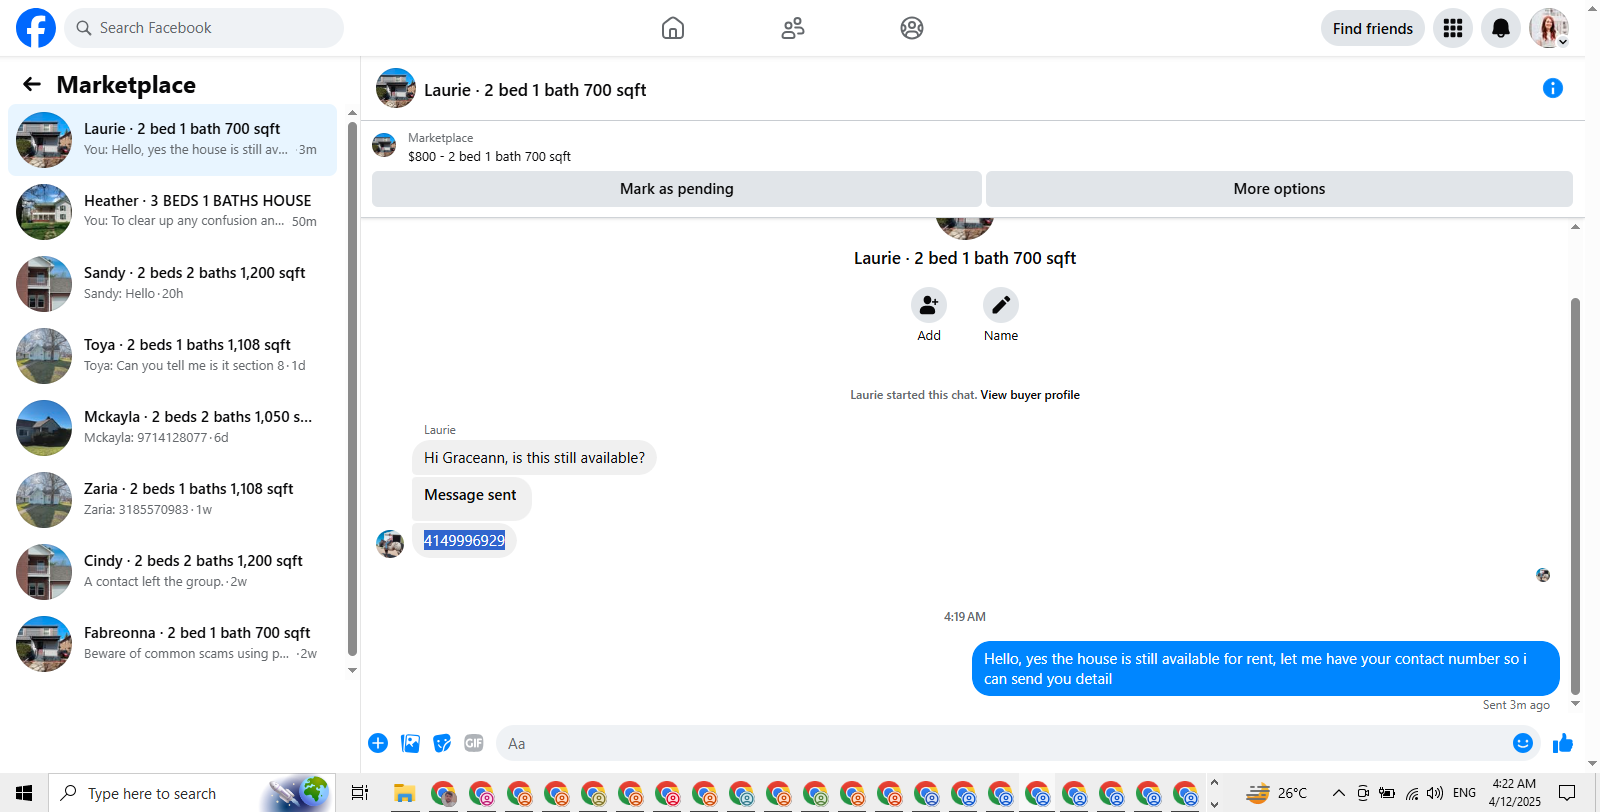Go back using the arrow beside Marketplace
Viewport: 1600px width, 812px height.
pos(32,84)
